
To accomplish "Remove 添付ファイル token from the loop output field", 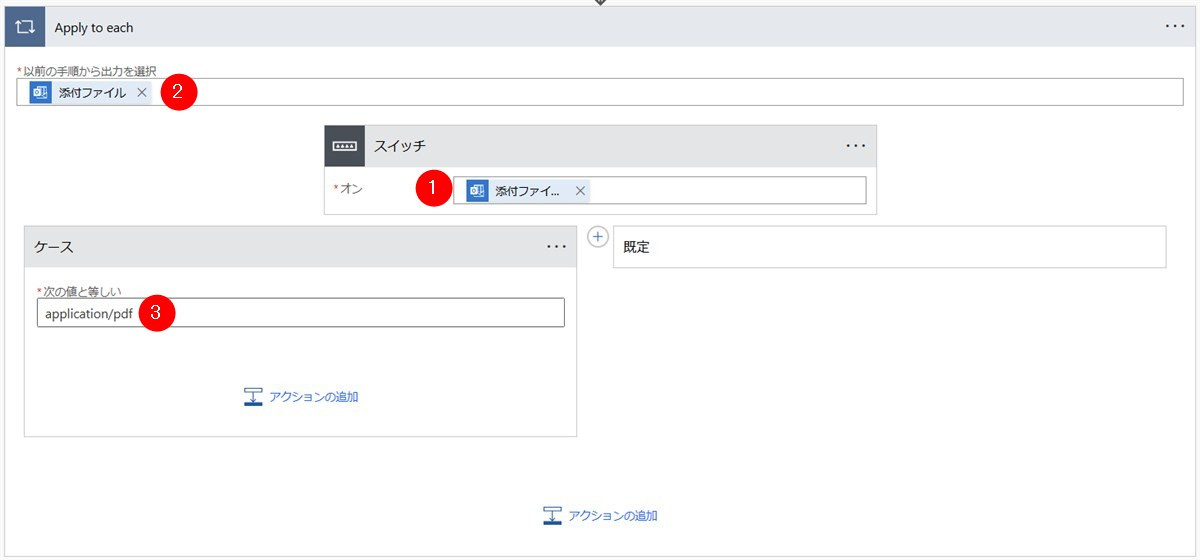I will 142,92.
